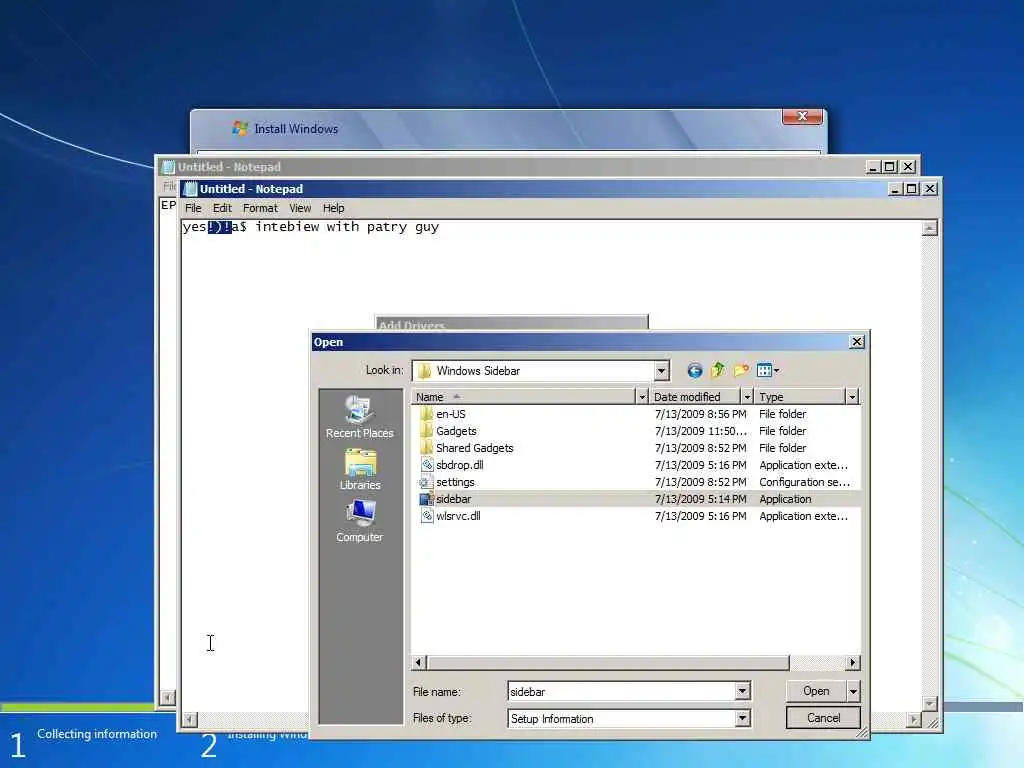Click Notepad vertical scroll up arrow
This screenshot has height=768, width=1024.
pyautogui.click(x=930, y=228)
